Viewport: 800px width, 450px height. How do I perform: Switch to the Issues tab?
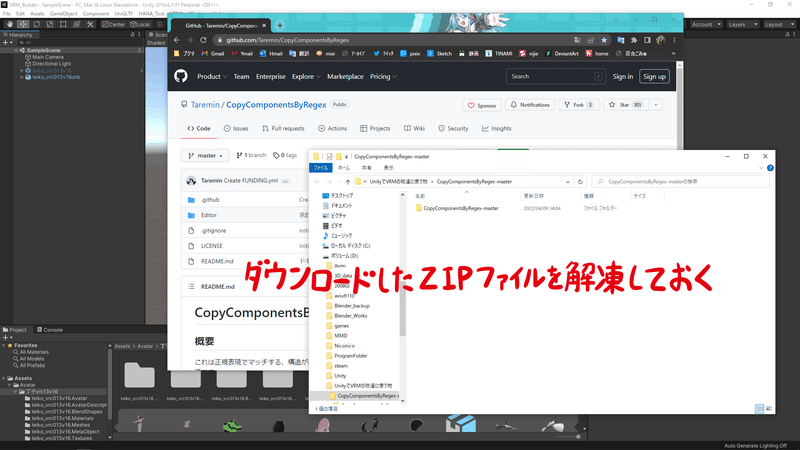point(236,129)
